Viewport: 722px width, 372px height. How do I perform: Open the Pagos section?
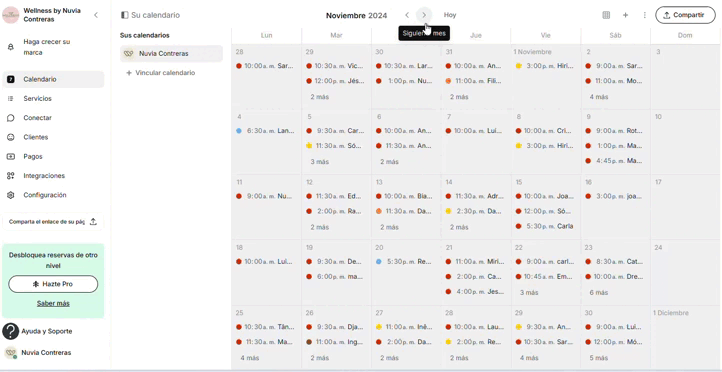pos(53,157)
